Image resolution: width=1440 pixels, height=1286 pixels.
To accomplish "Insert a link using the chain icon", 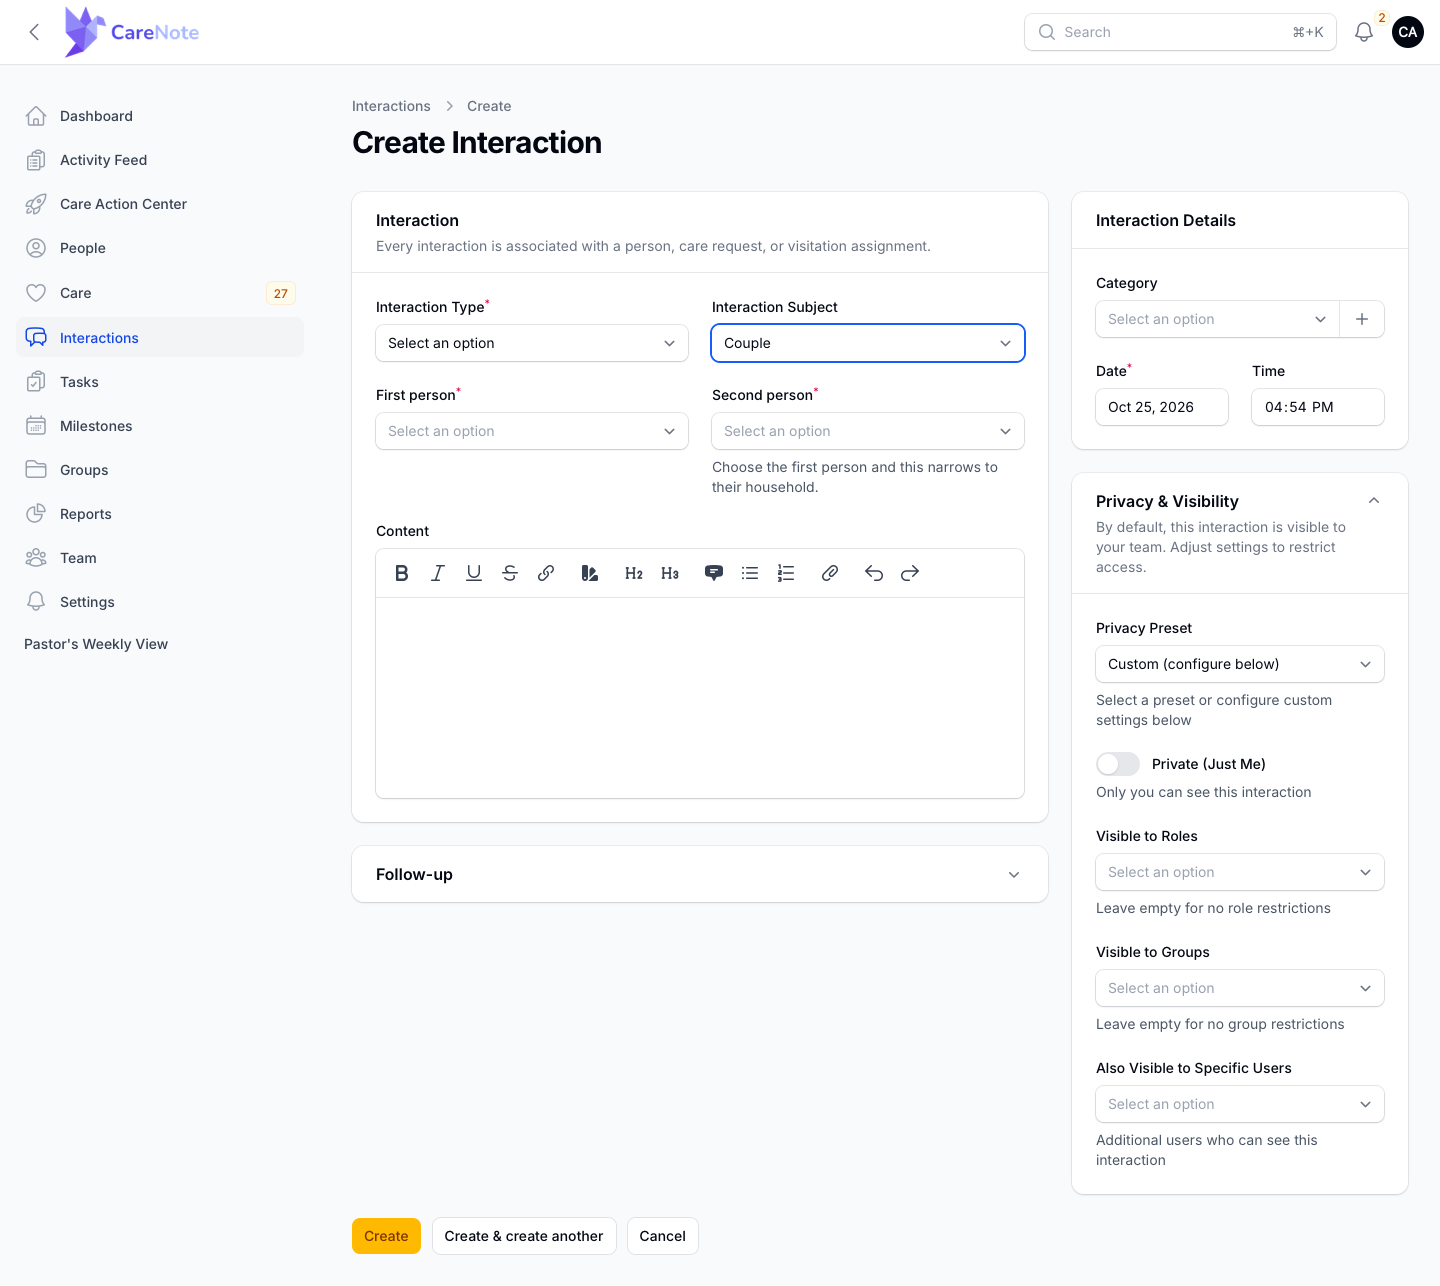I will click(546, 573).
